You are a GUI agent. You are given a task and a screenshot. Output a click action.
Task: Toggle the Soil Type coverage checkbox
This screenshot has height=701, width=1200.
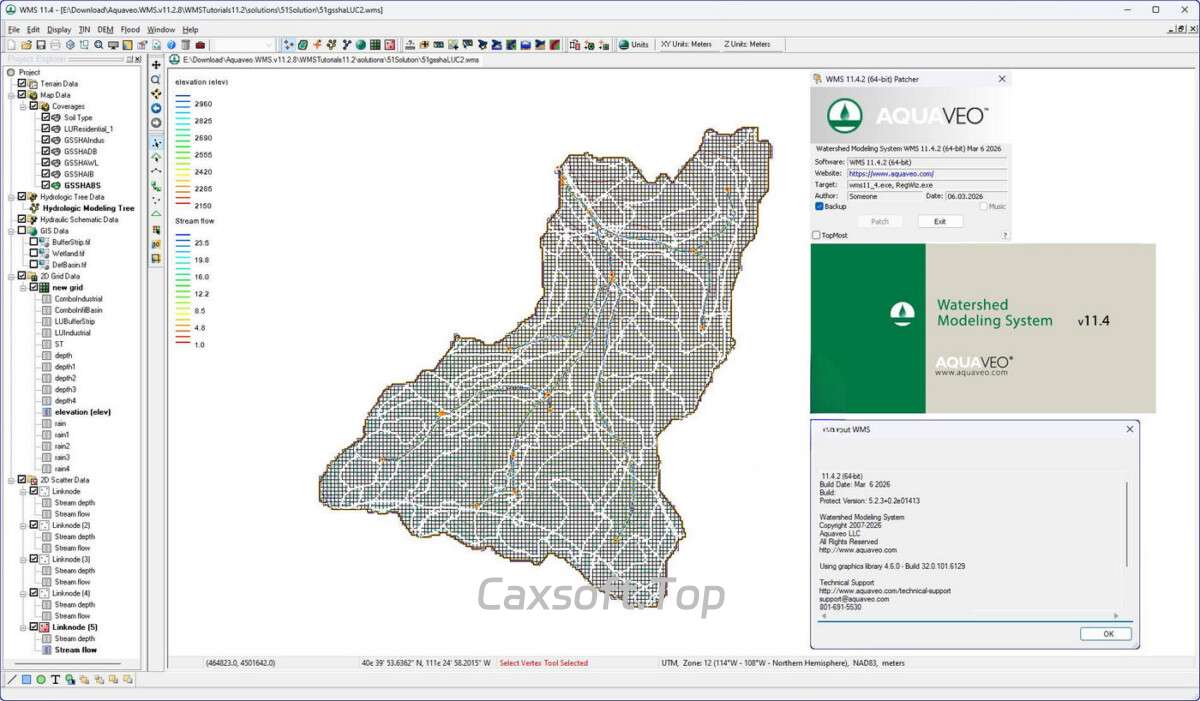(46, 118)
